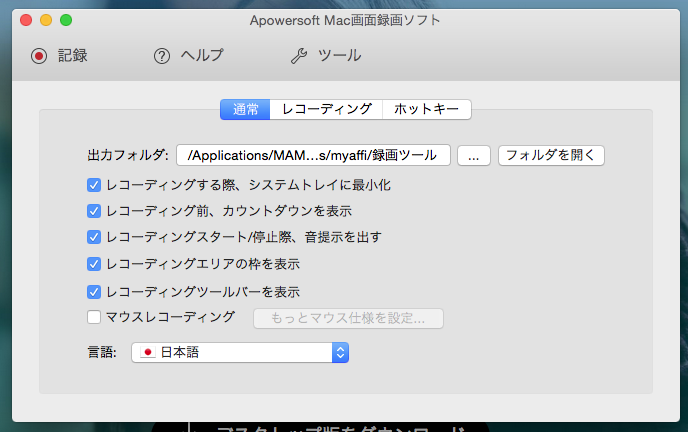Click the wrench tools icon
688x432 pixels.
(x=299, y=56)
